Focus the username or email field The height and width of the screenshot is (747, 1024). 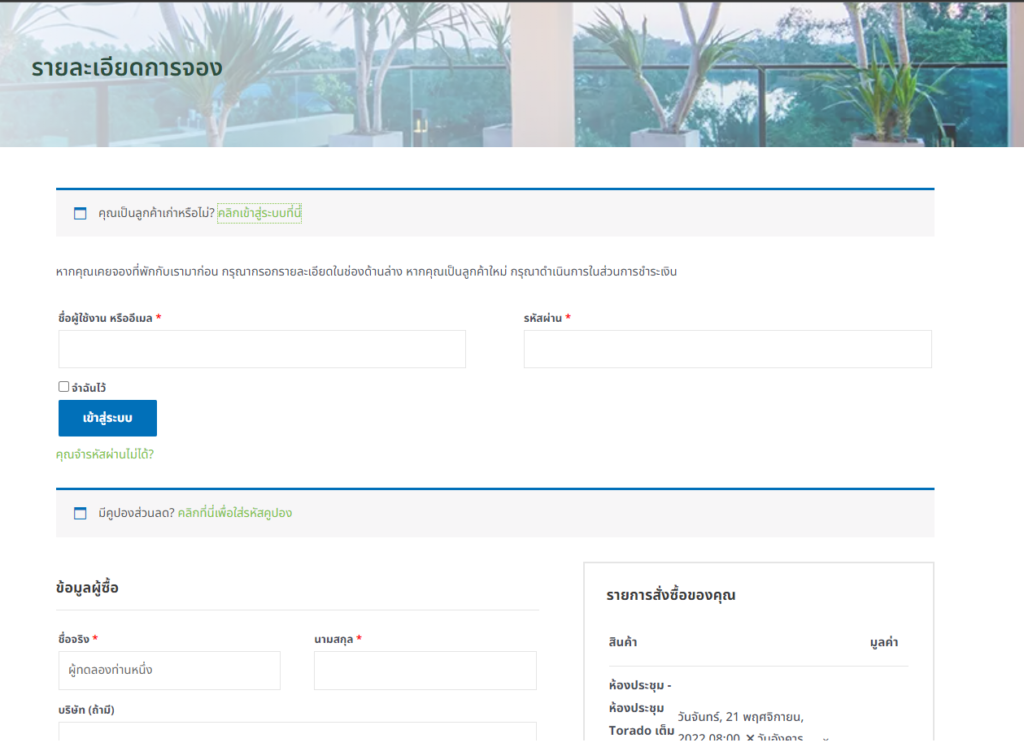tap(262, 349)
